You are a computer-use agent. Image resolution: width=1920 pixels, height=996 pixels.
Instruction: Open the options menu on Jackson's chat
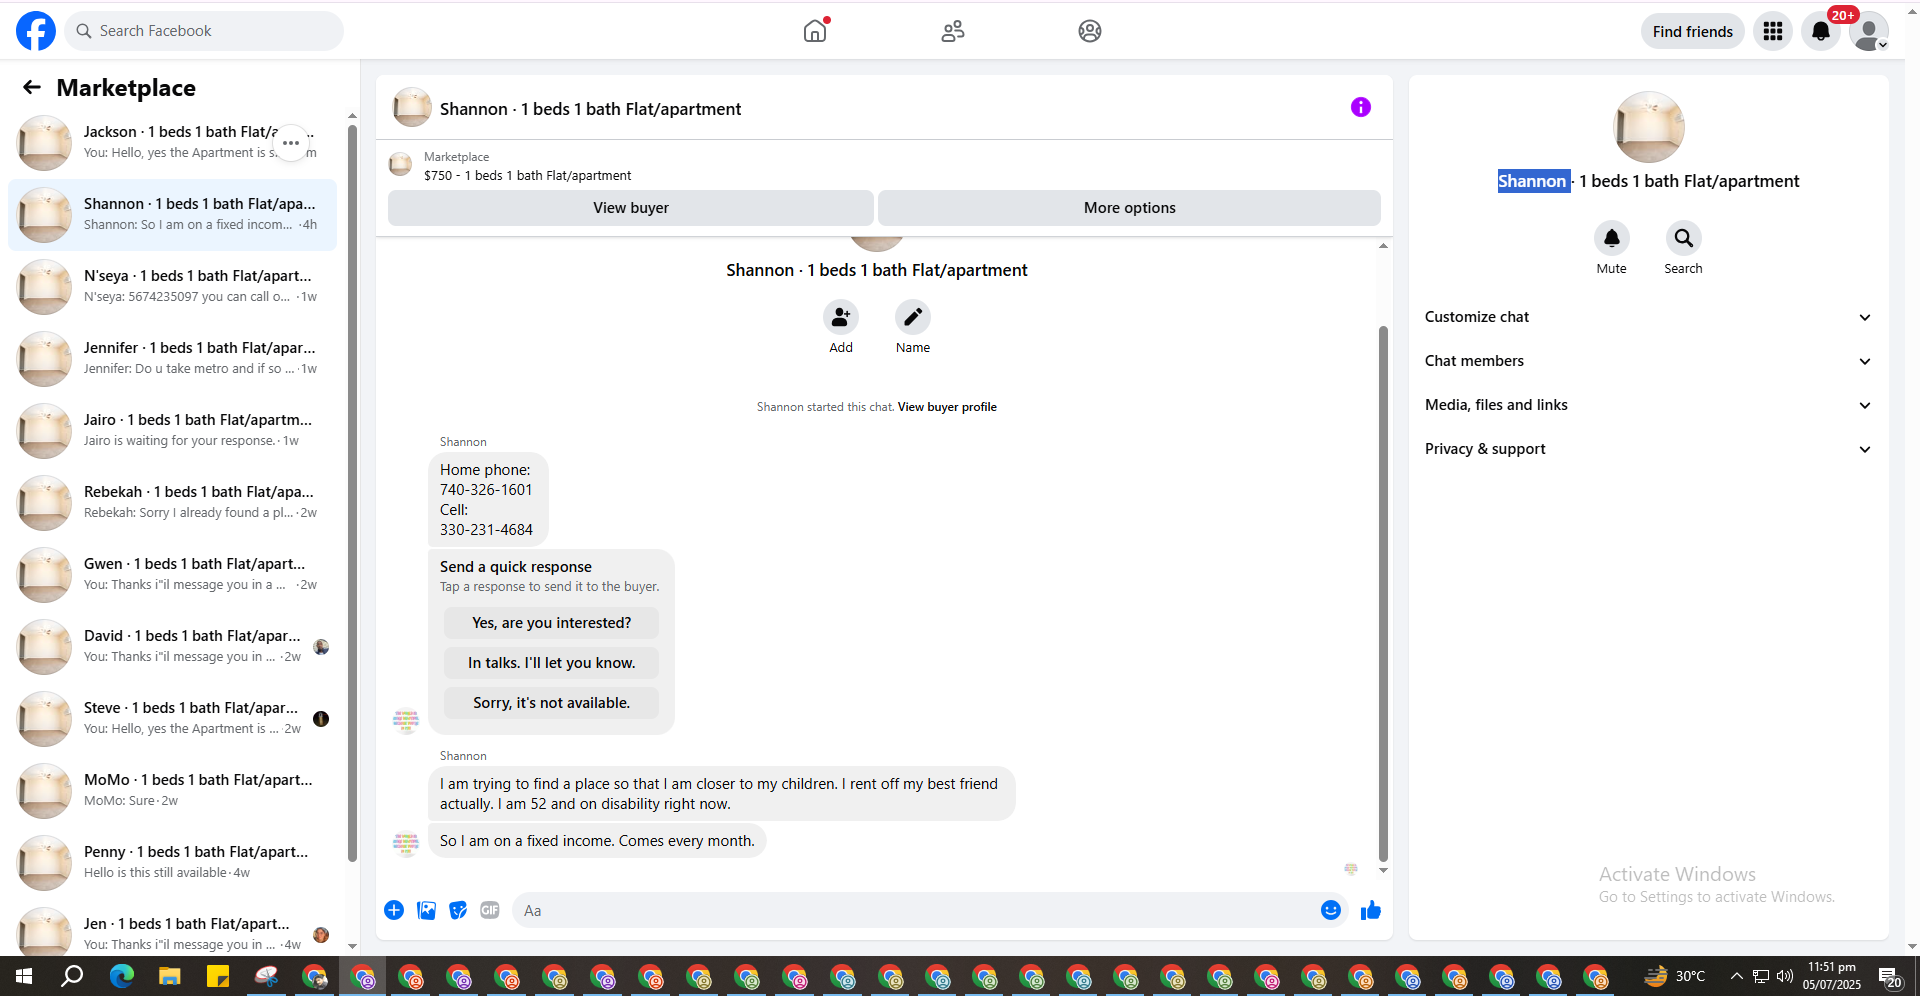[291, 143]
